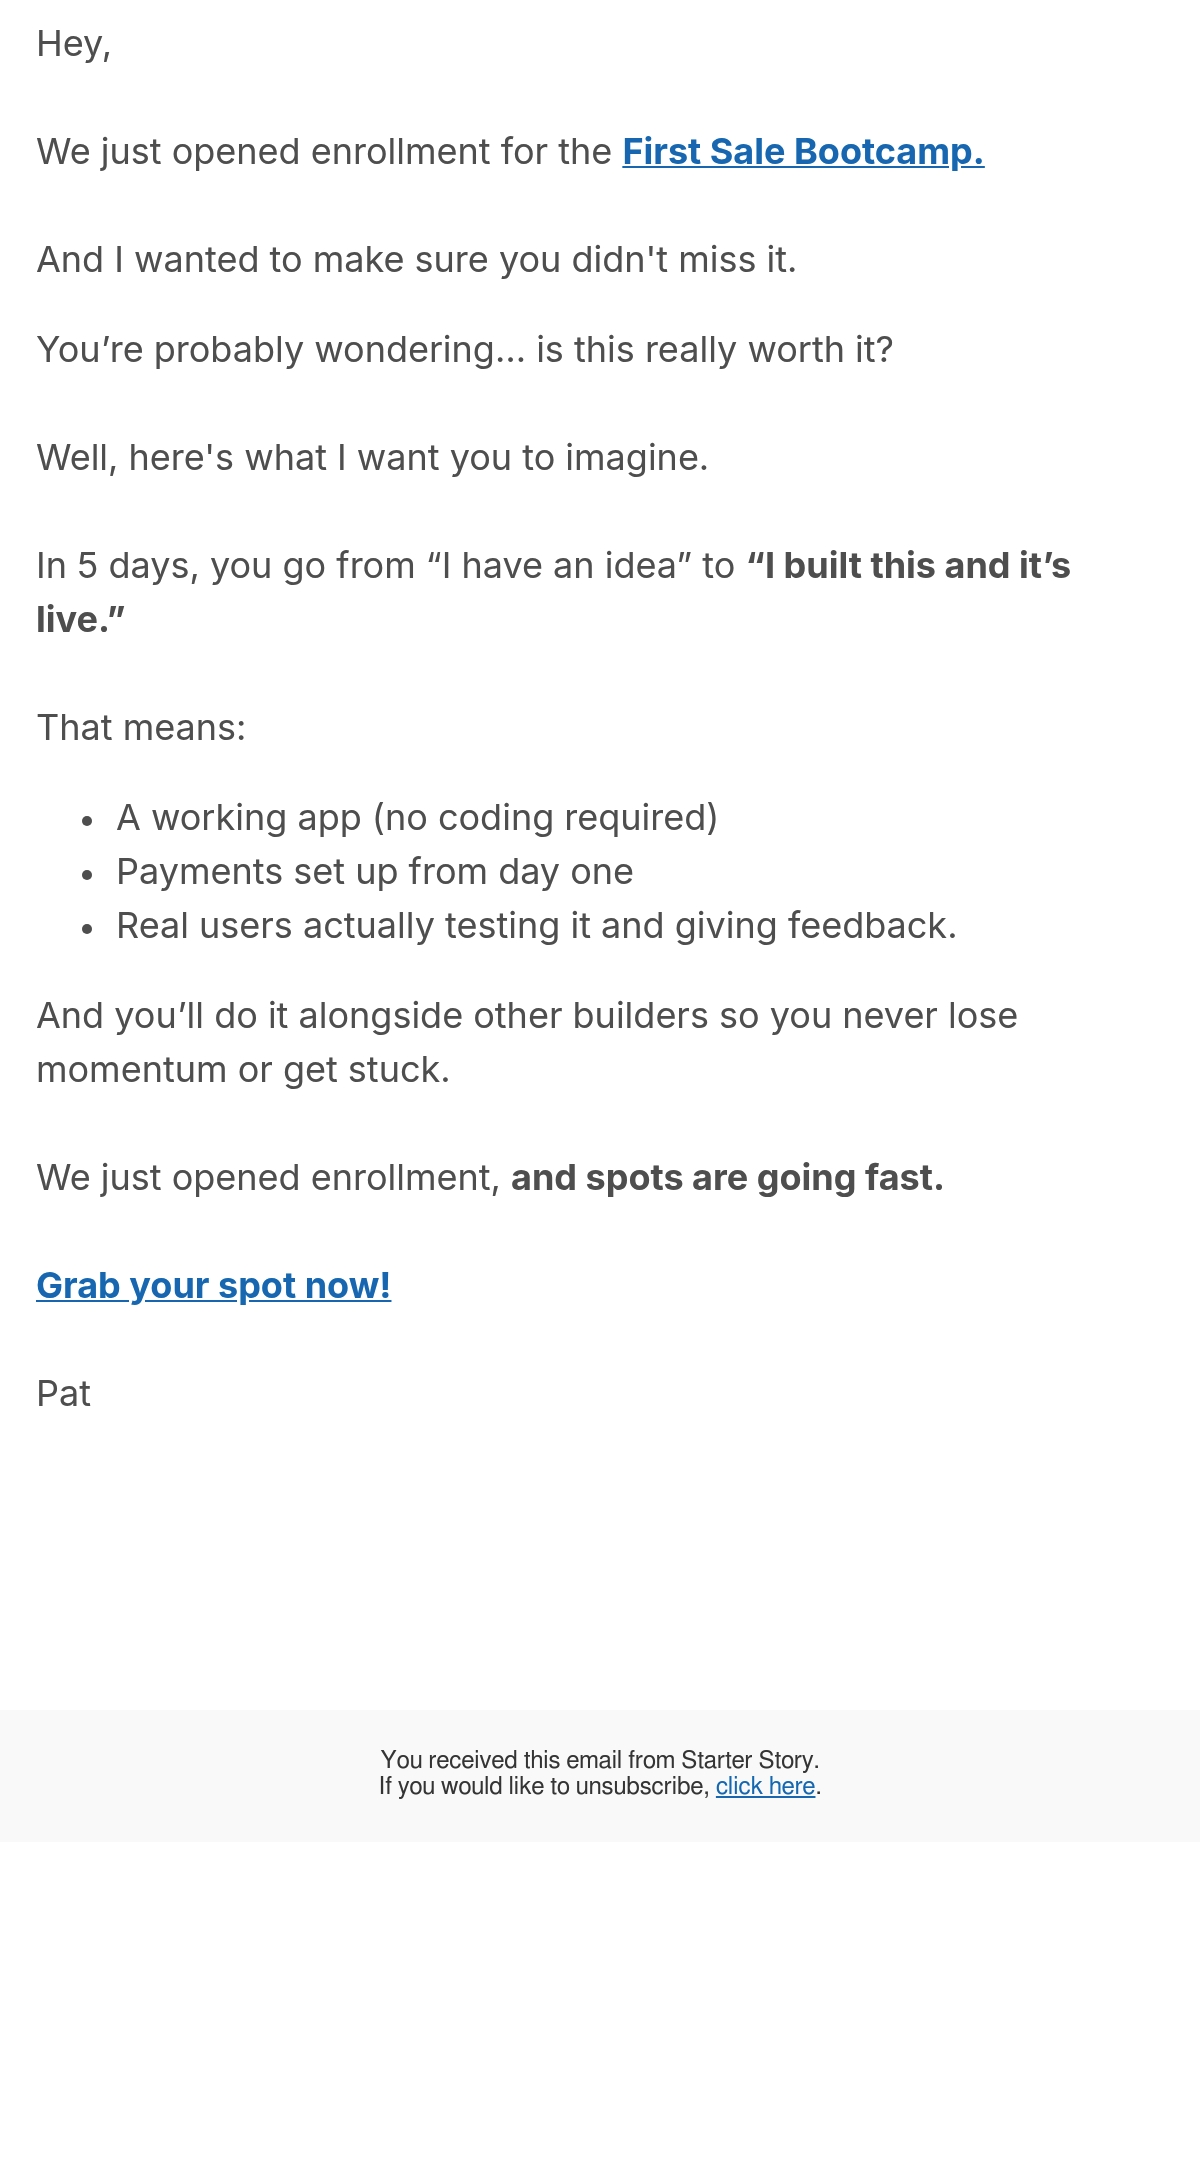This screenshot has width=1200, height=2160.
Task: Click the 'alongside other builders' paragraph
Action: pos(527,1043)
